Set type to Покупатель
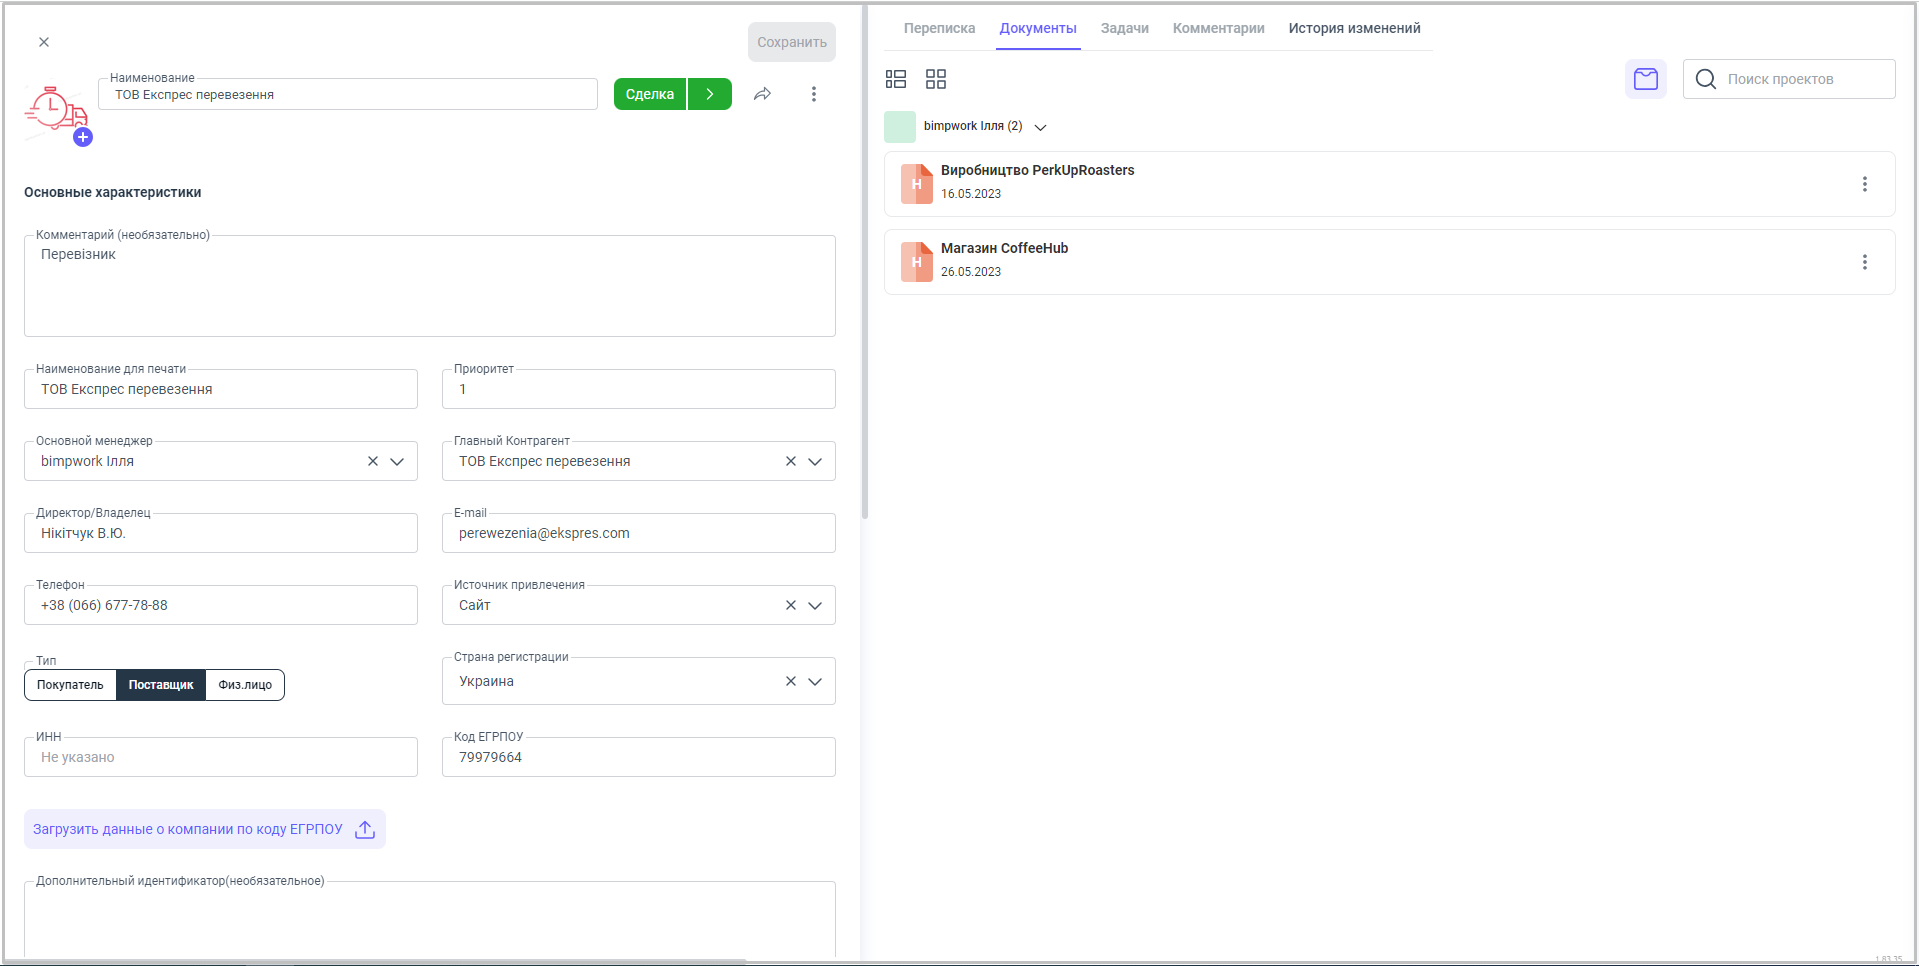Screen dimensions: 1919x966 [x=70, y=685]
